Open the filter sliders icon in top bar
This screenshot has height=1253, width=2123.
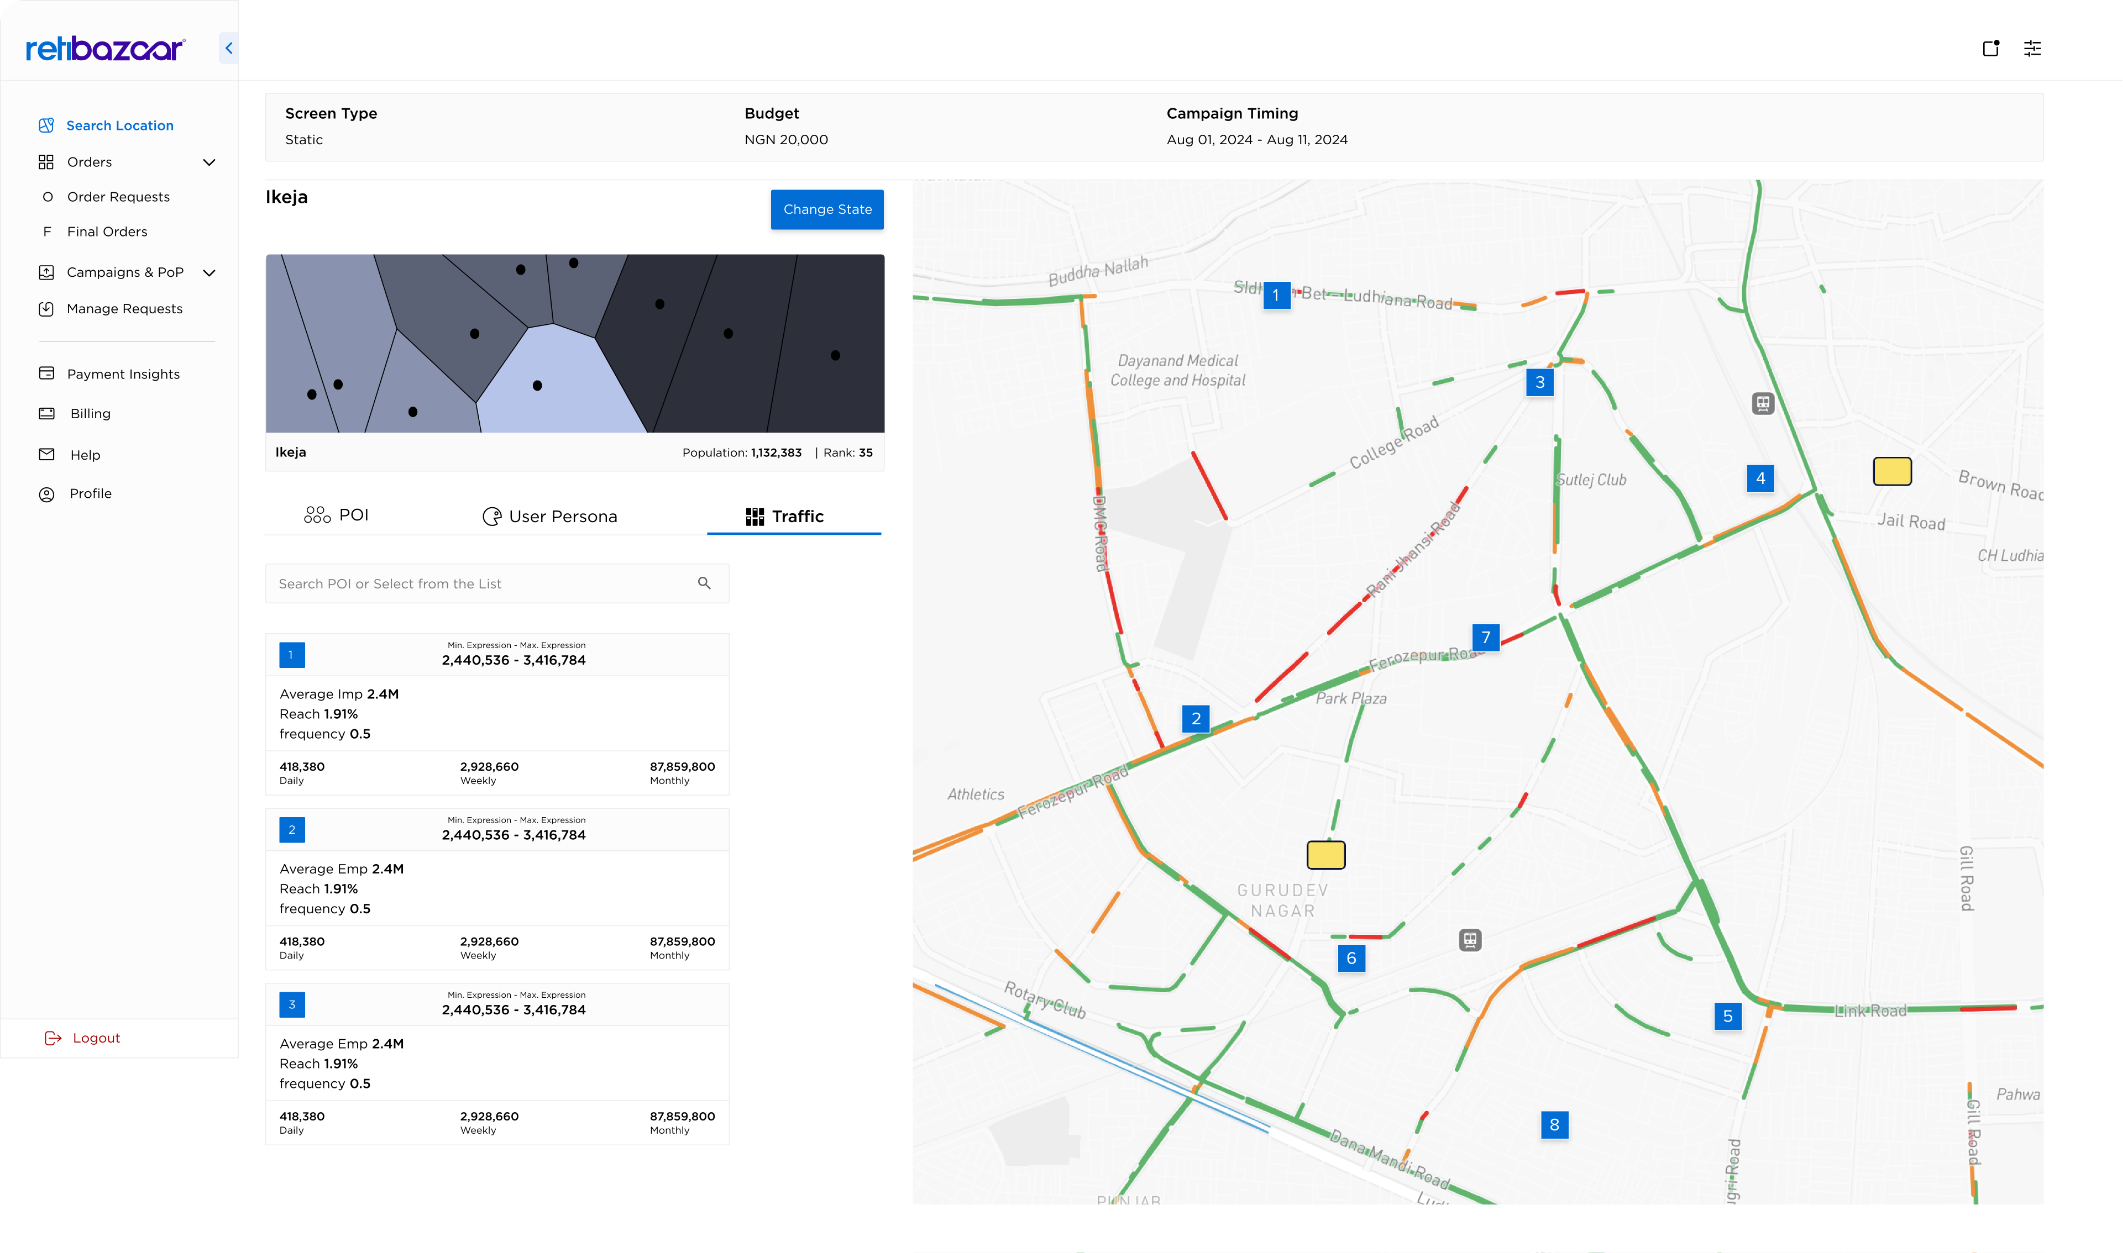pyautogui.click(x=2033, y=48)
